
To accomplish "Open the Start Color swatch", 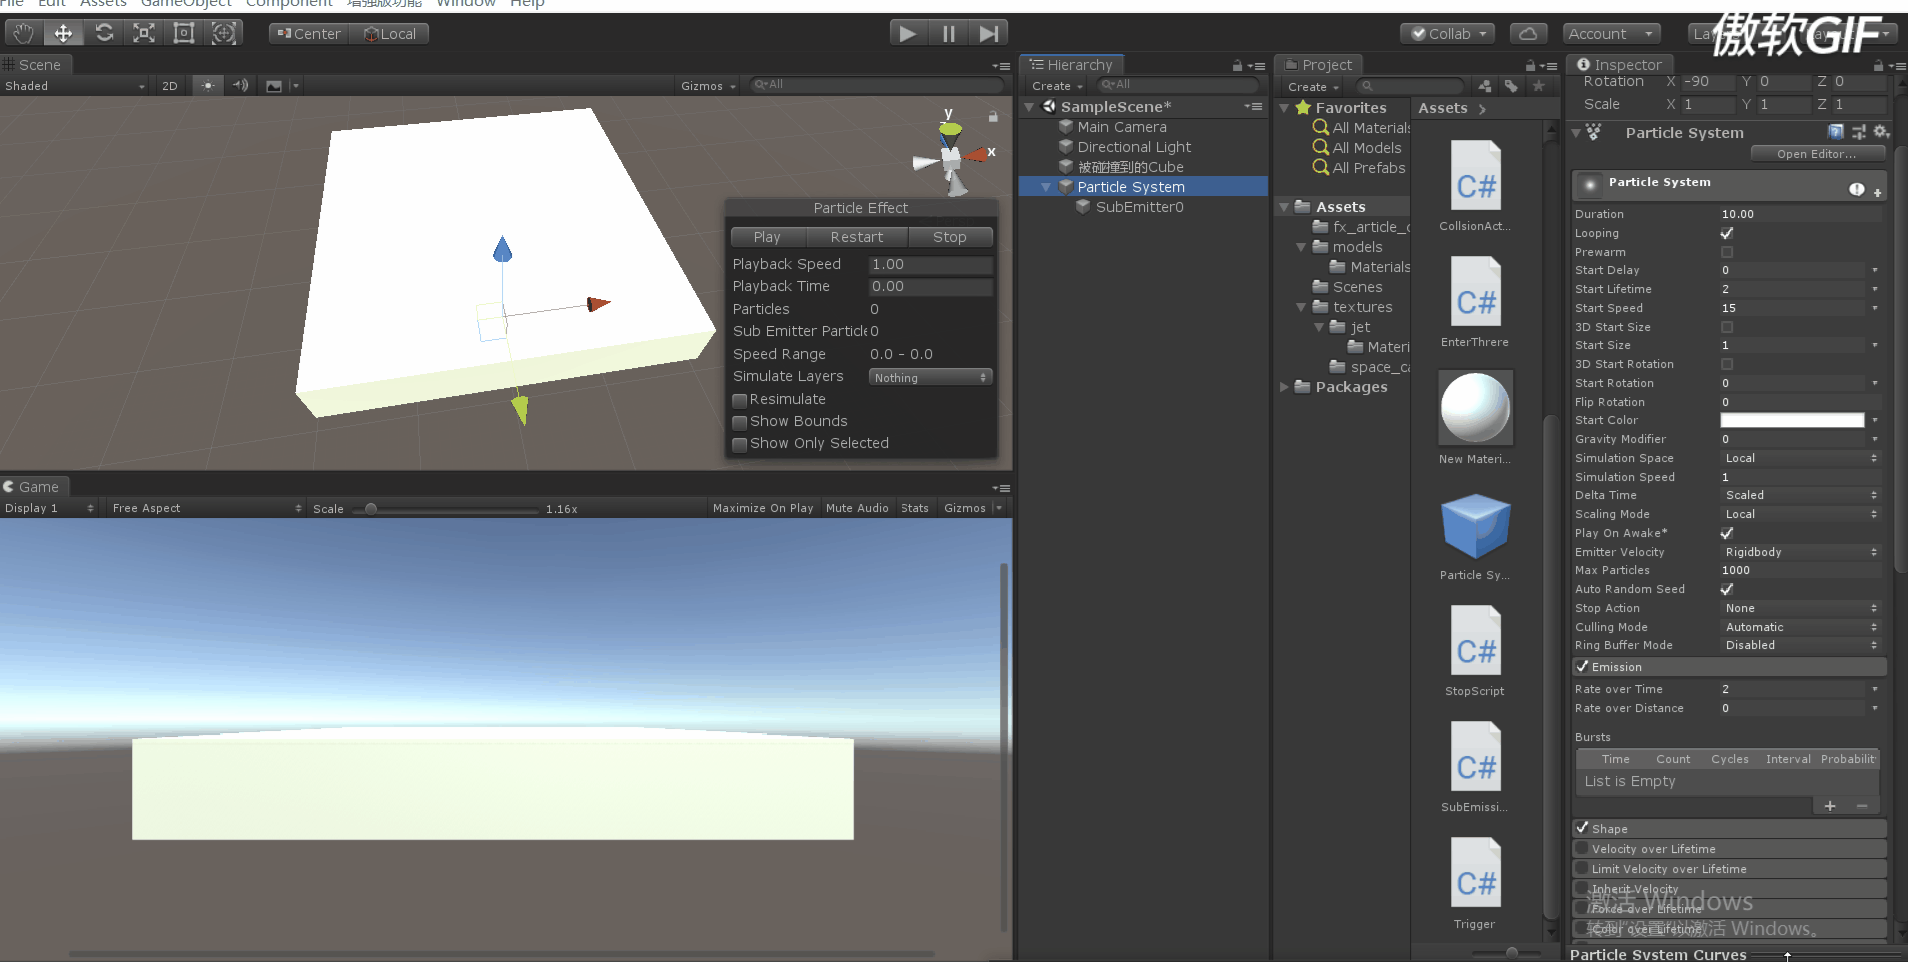I will tap(1792, 420).
